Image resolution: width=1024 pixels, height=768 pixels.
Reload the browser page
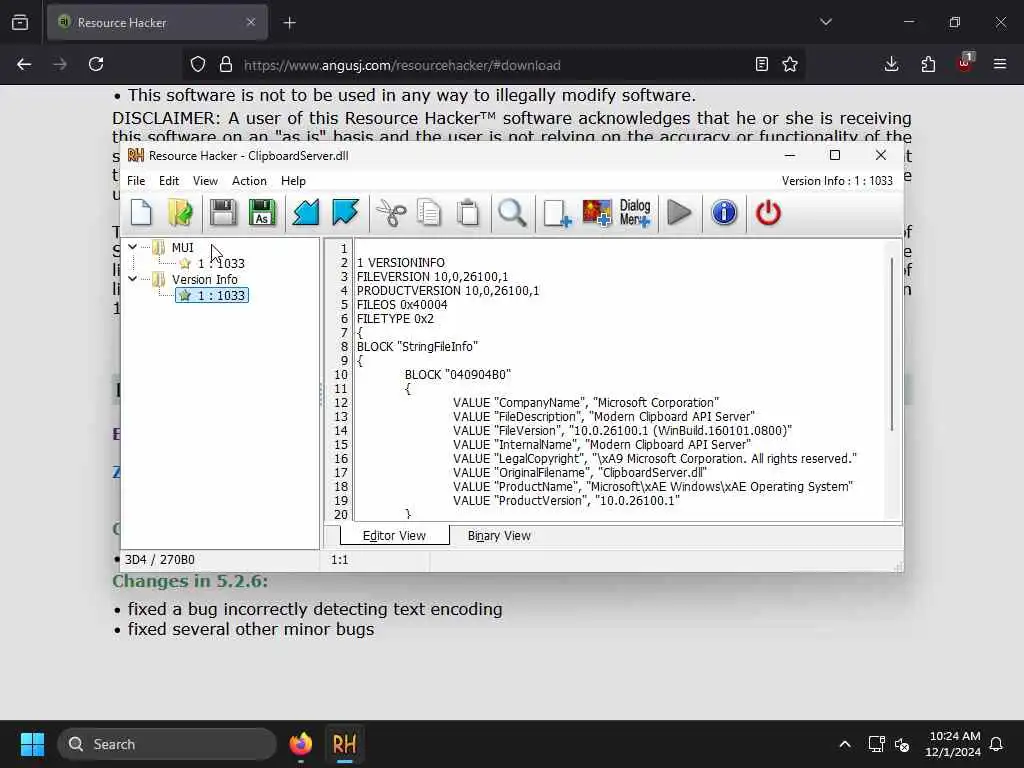coord(96,64)
